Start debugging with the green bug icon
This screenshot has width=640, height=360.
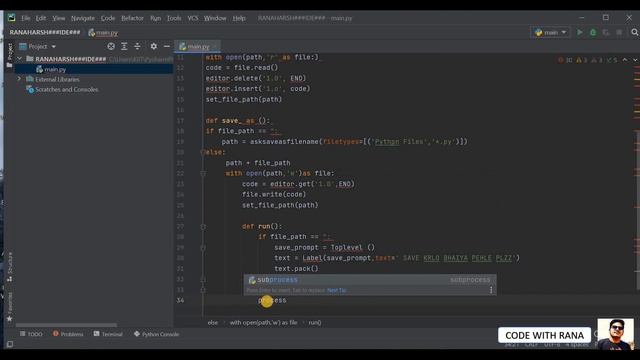click(593, 32)
